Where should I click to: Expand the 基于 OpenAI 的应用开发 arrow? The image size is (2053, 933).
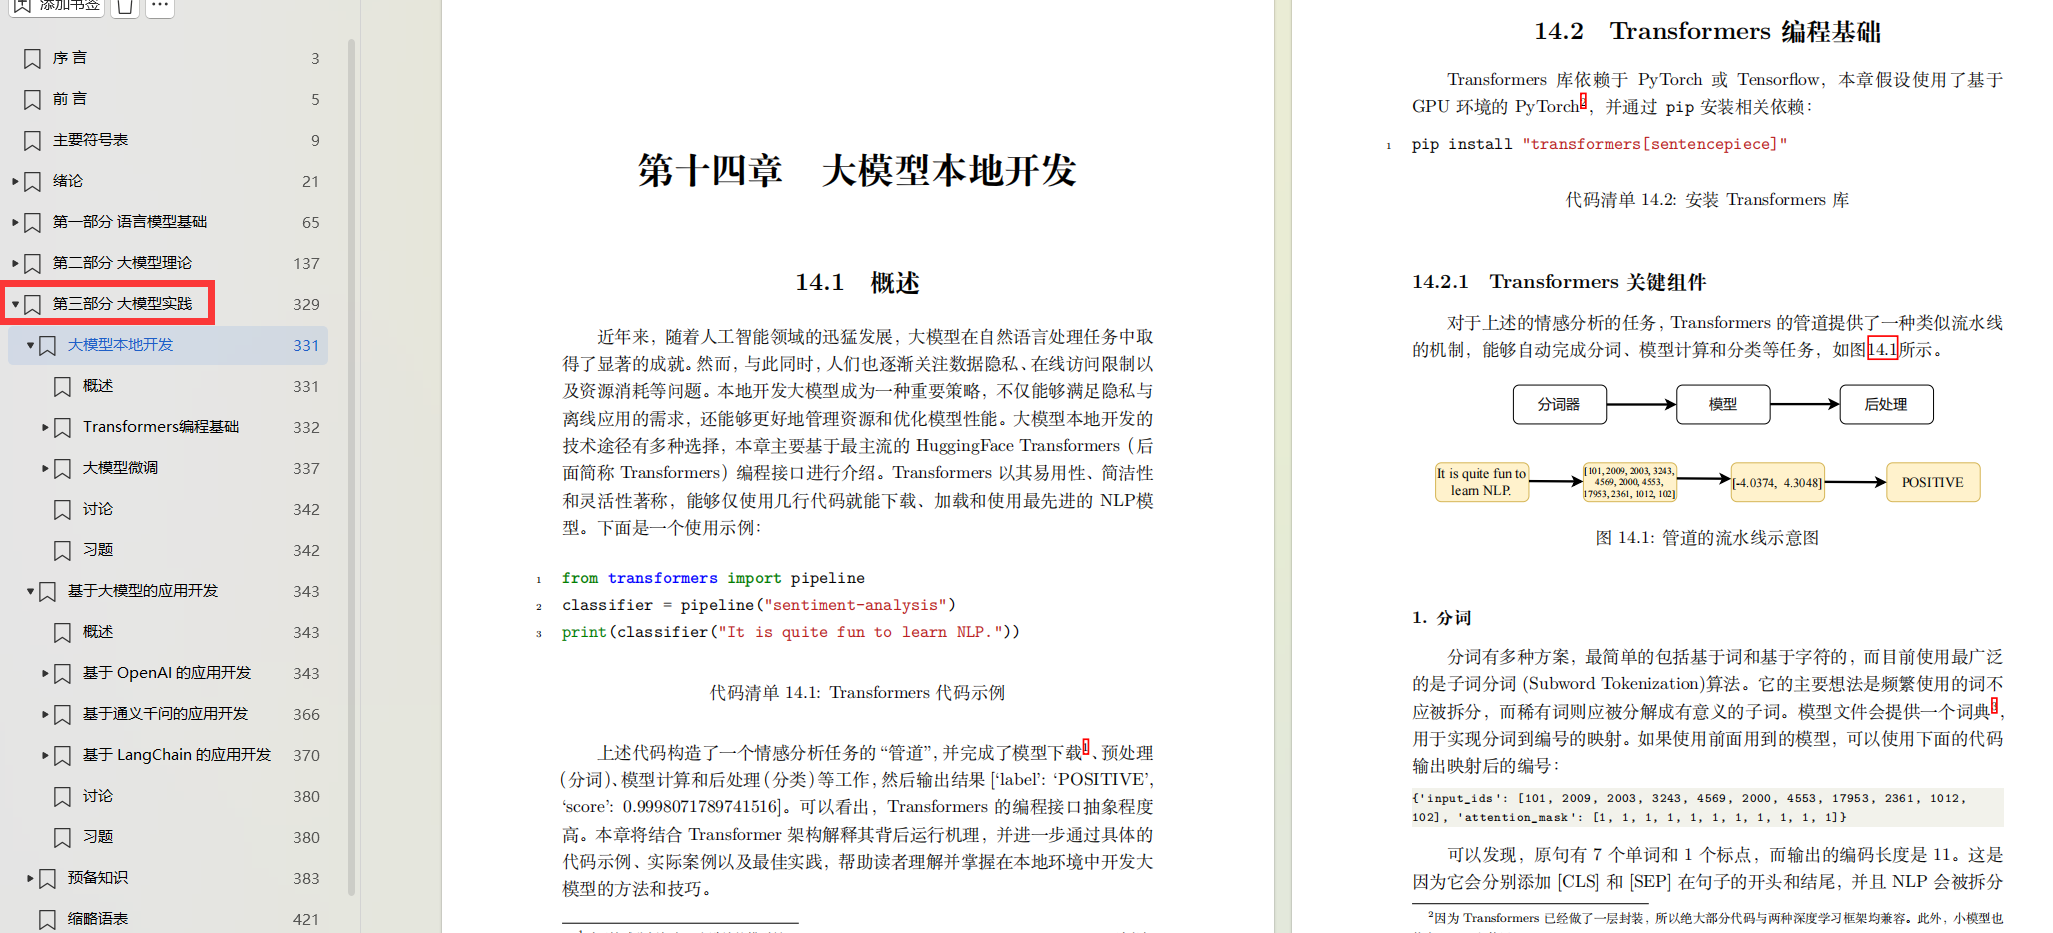45,673
